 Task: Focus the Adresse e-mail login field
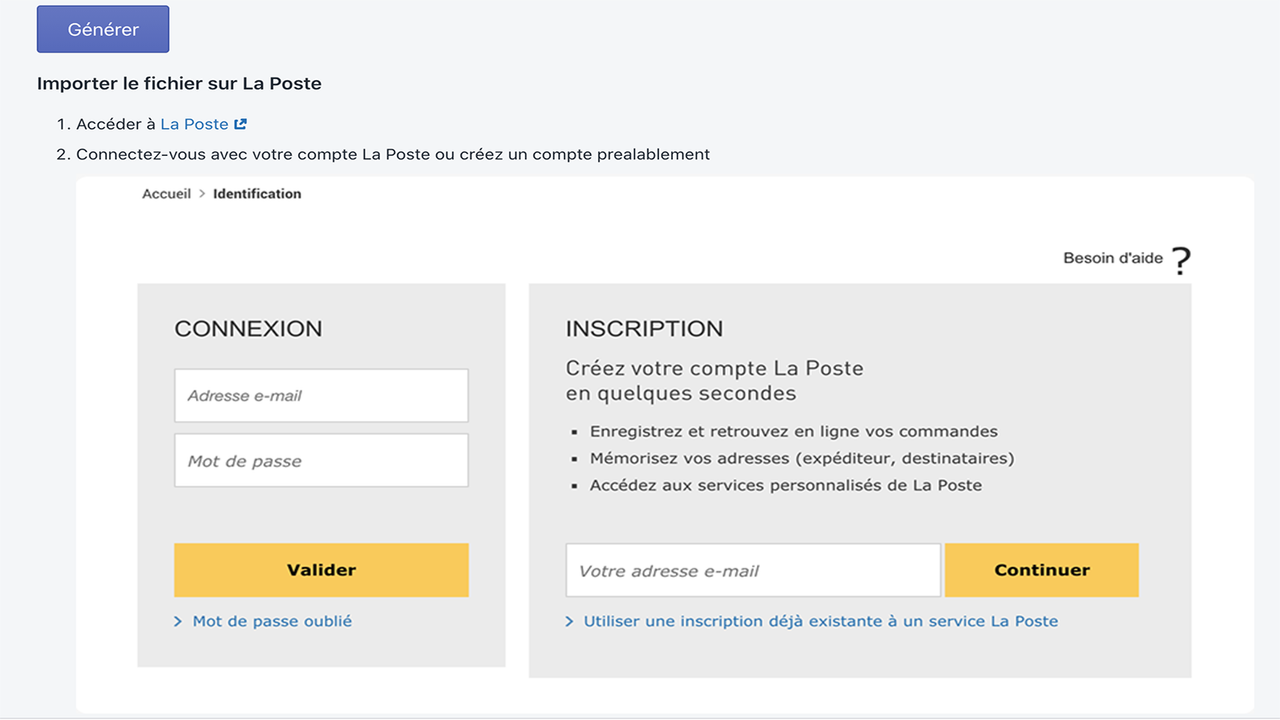pos(320,395)
